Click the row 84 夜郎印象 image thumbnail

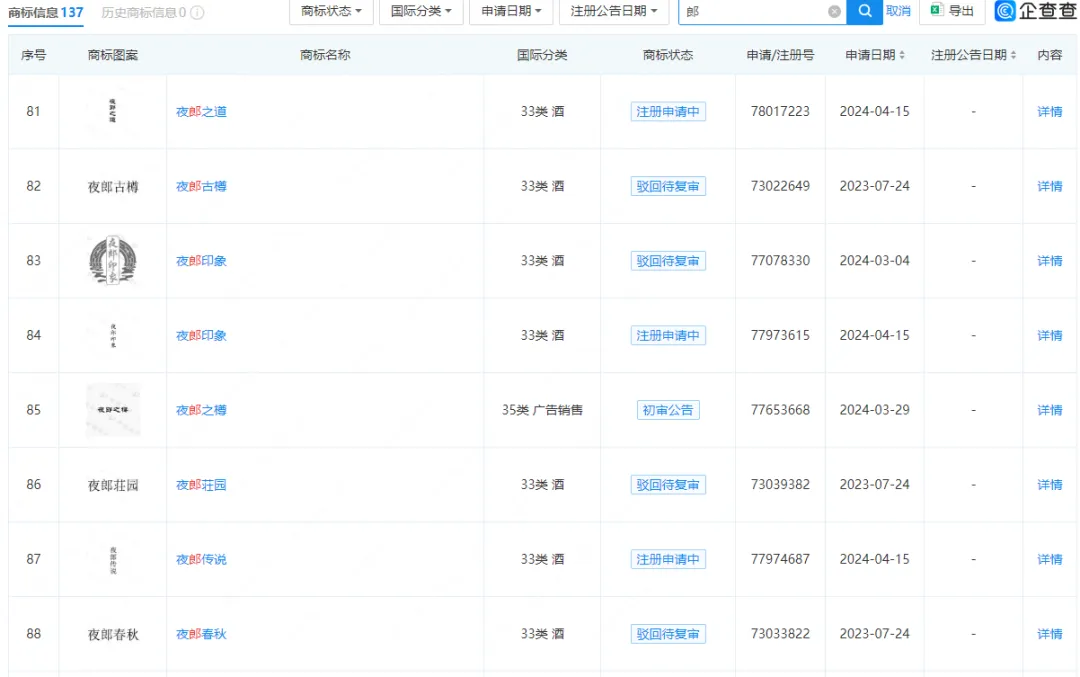click(113, 335)
